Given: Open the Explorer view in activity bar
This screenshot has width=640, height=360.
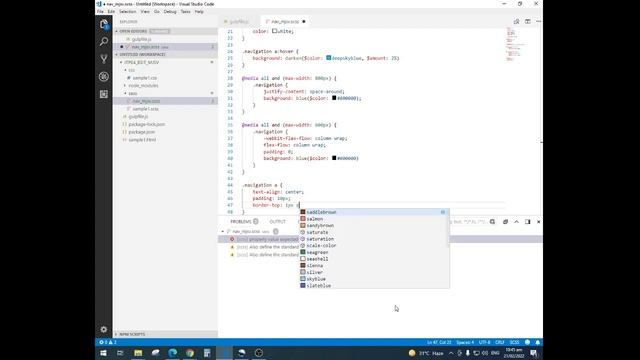Looking at the screenshot, I should 104,24.
